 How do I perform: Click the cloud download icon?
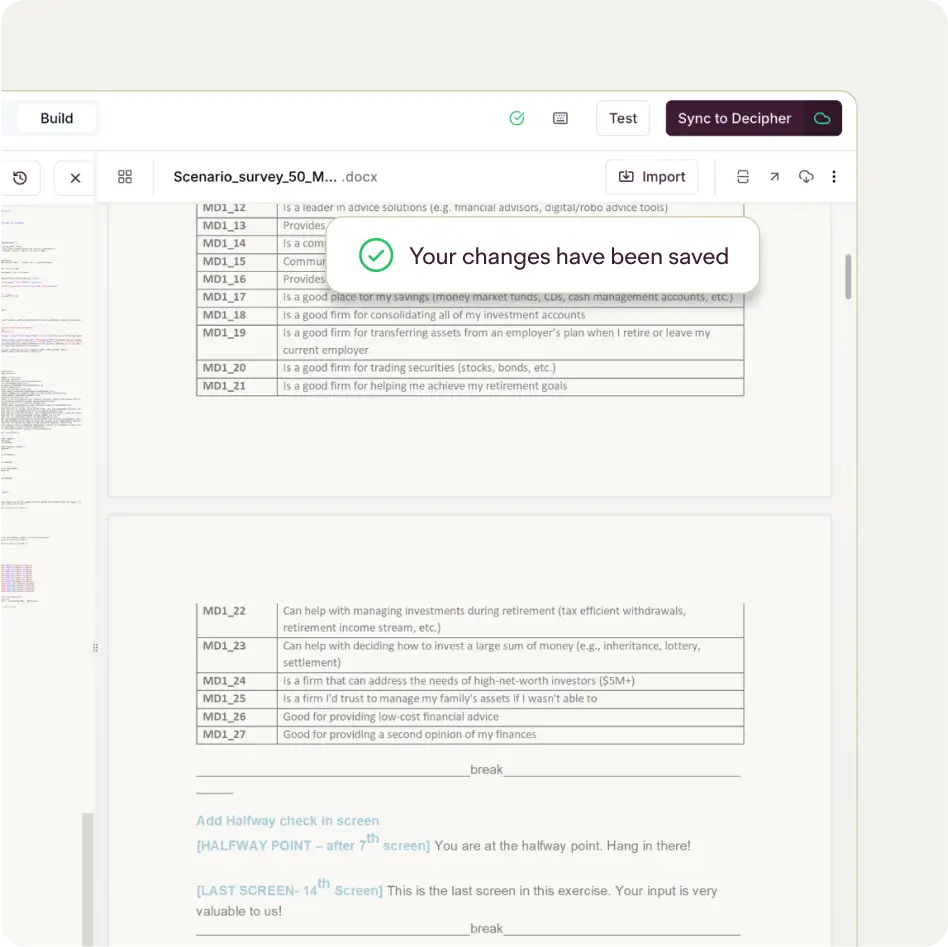[806, 177]
